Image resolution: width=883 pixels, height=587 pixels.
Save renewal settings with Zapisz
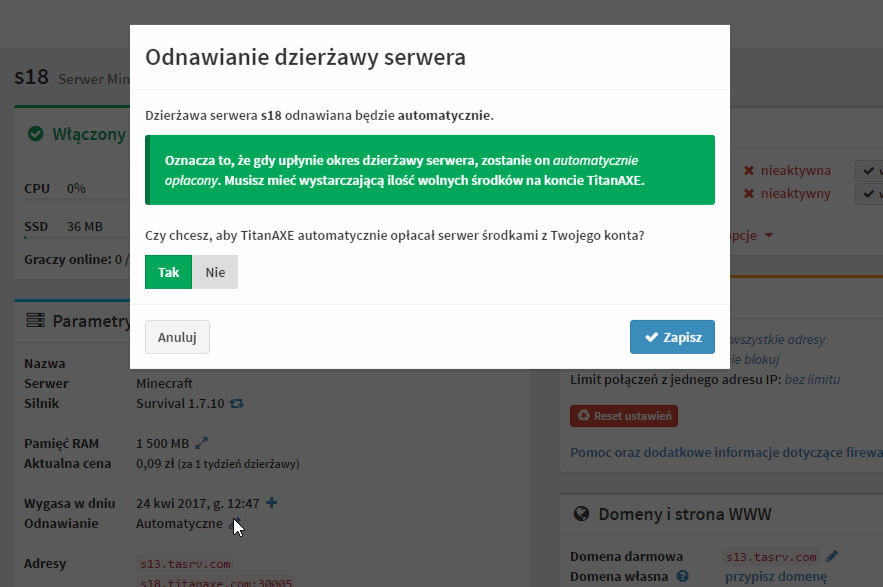672,337
